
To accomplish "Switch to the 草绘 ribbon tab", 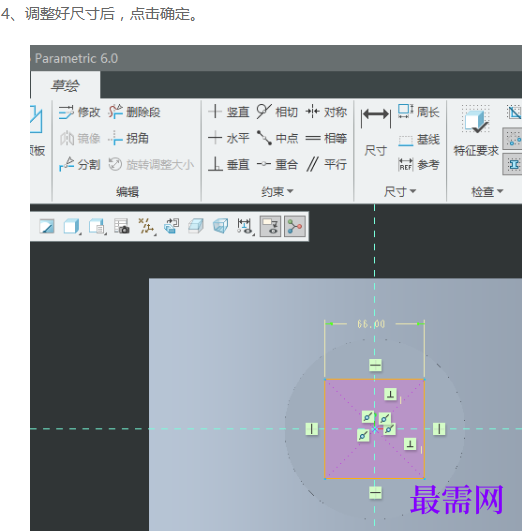I will coord(65,85).
